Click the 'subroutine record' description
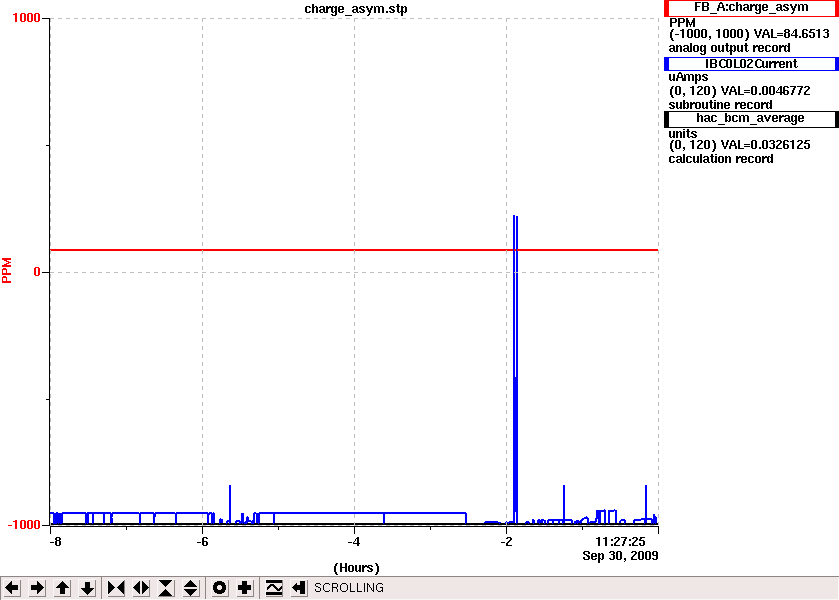The width and height of the screenshot is (839, 600). (x=720, y=105)
